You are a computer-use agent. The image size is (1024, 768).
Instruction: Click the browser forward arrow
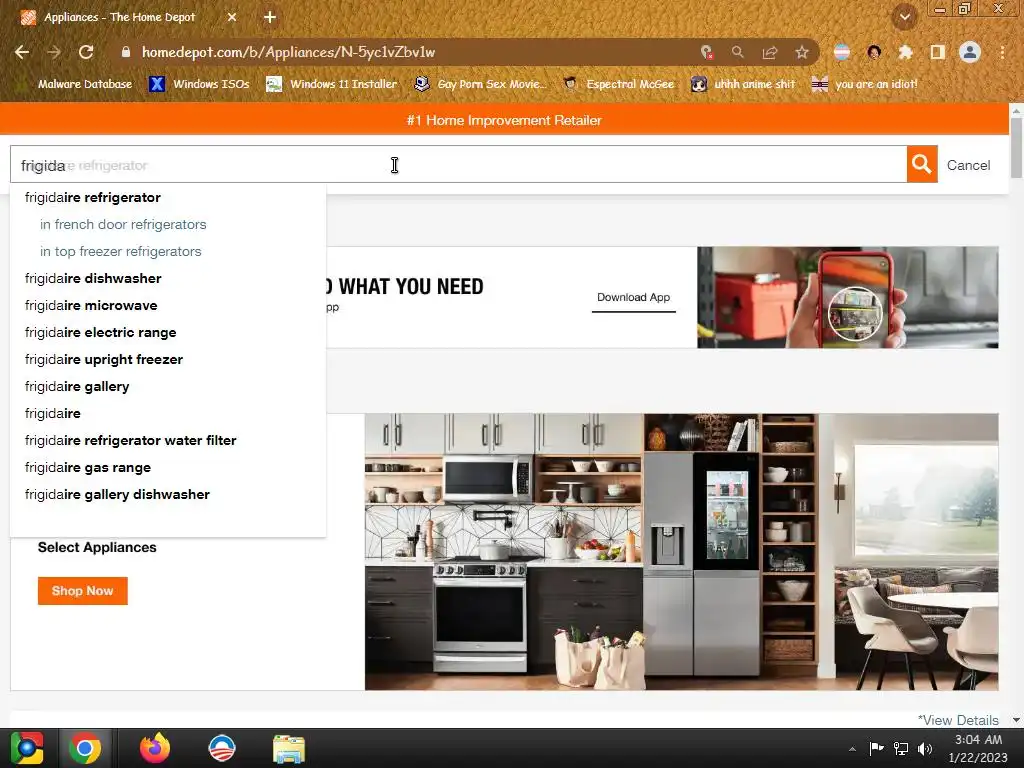(x=54, y=52)
